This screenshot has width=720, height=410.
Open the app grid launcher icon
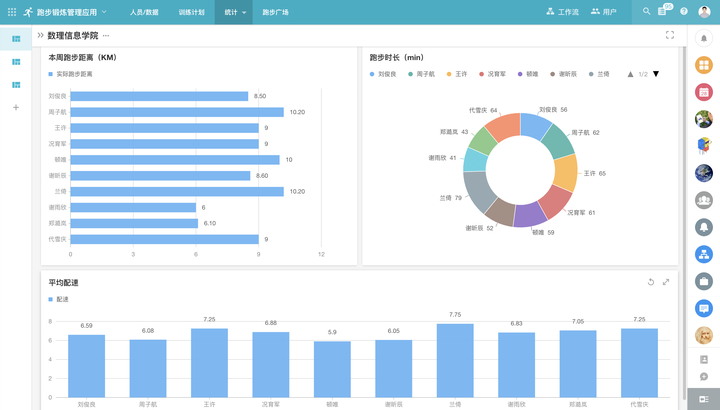coord(12,12)
